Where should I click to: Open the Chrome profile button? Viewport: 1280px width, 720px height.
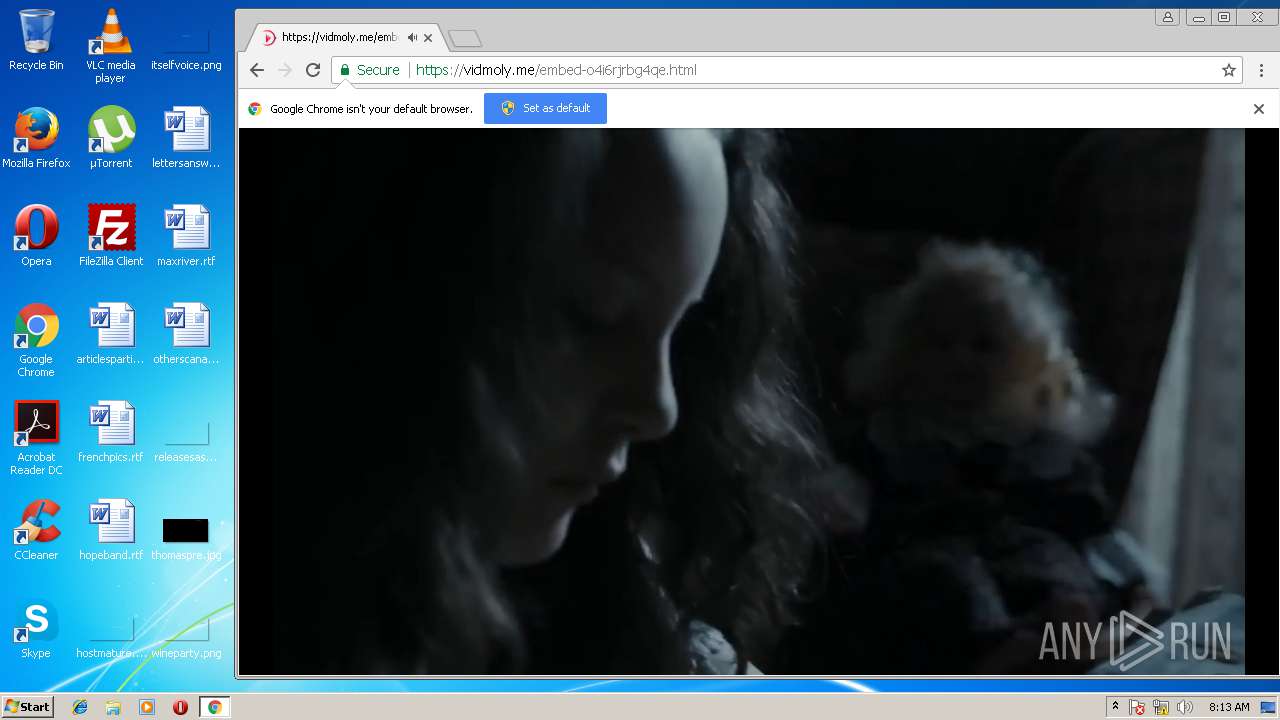point(1167,17)
